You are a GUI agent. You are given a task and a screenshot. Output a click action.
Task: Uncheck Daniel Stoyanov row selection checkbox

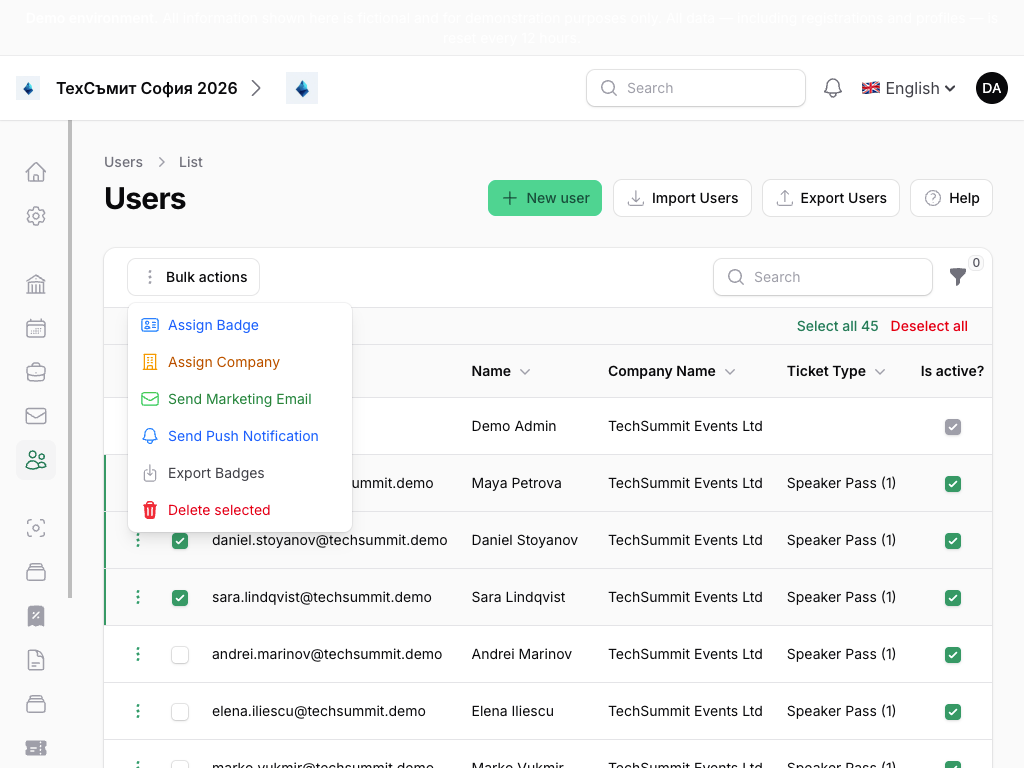pos(180,541)
